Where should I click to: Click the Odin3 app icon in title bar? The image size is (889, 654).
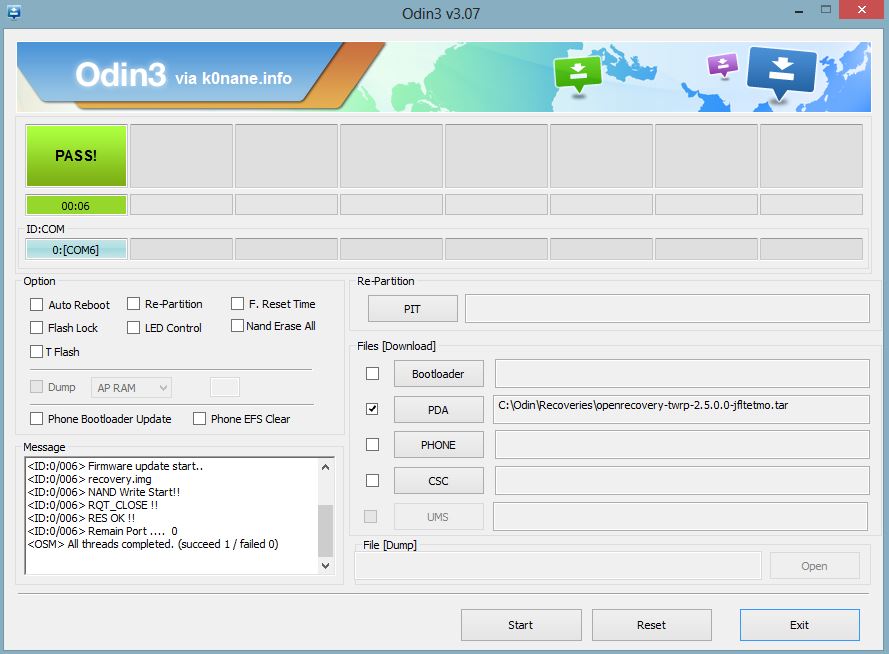pyautogui.click(x=14, y=12)
